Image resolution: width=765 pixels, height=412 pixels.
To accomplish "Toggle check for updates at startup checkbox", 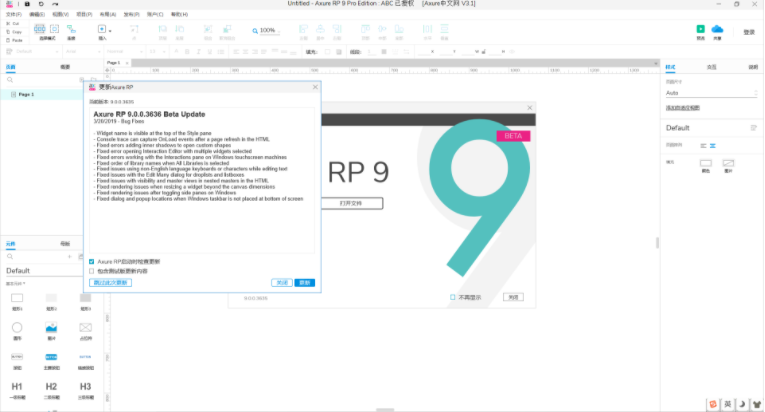I will pyautogui.click(x=92, y=262).
